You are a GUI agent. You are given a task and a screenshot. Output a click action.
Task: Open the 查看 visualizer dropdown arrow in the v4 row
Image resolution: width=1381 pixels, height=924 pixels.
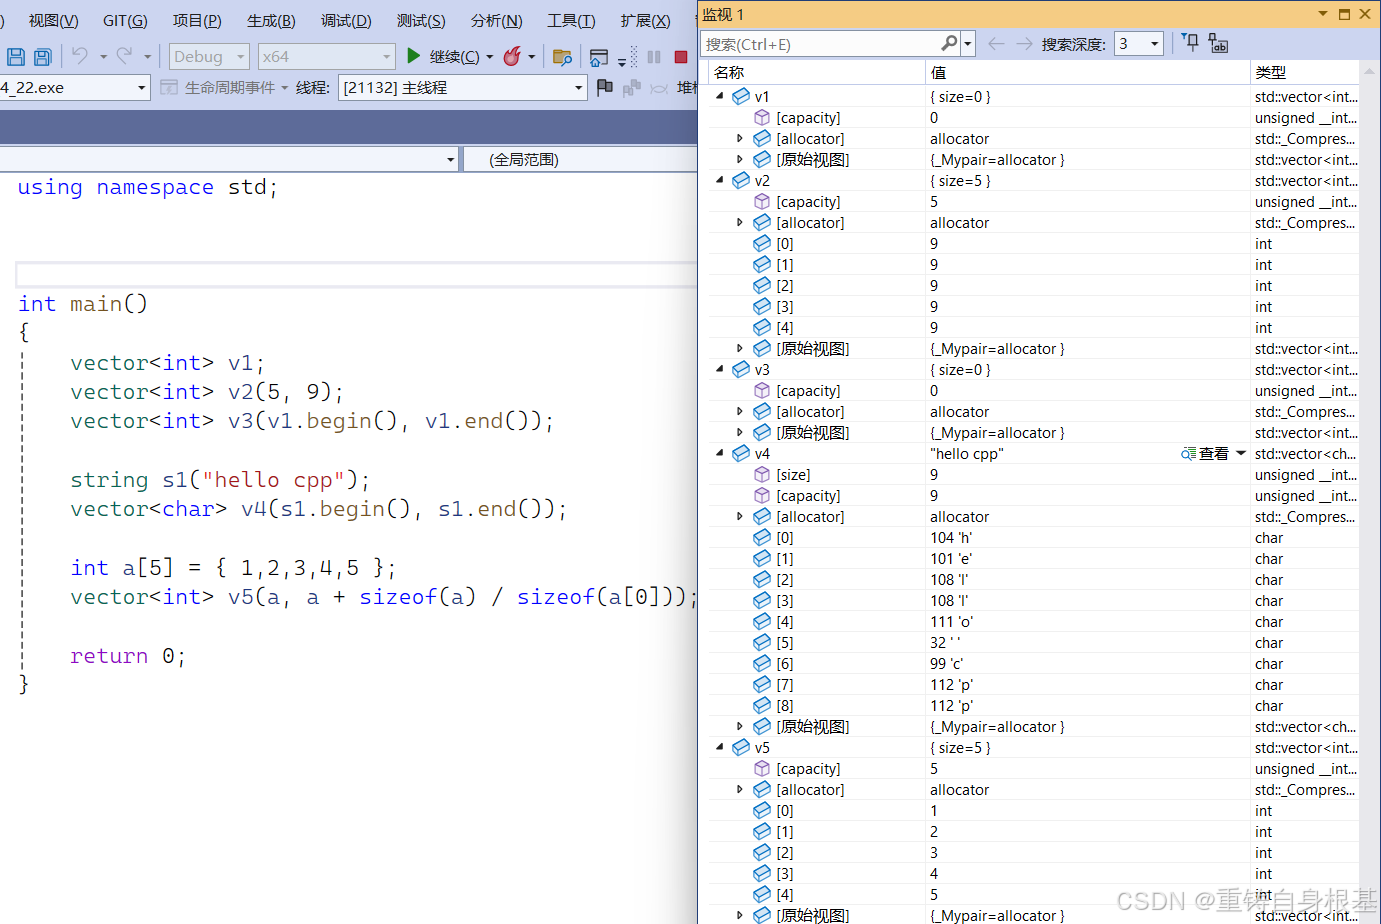[x=1241, y=454]
